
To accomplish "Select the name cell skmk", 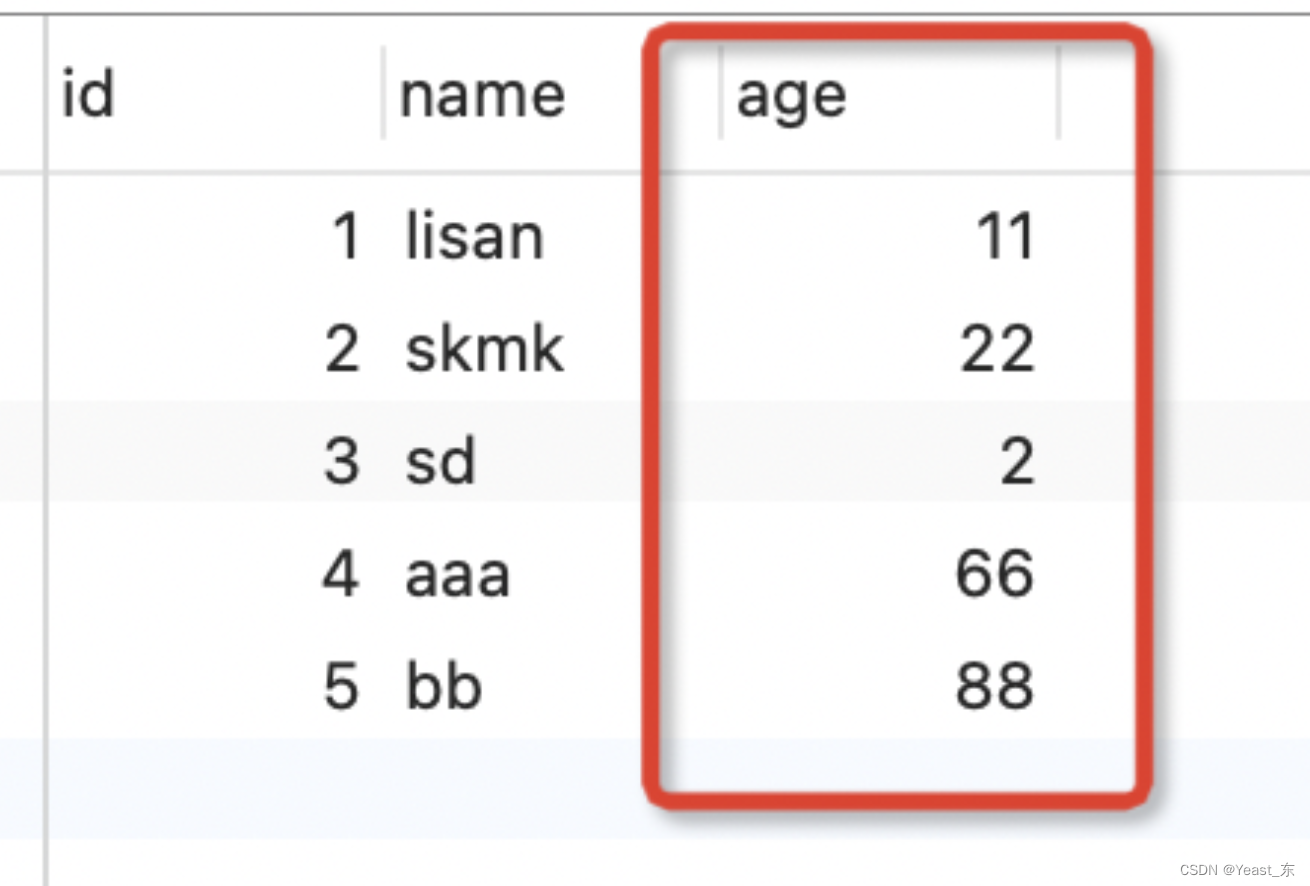I will [x=484, y=350].
